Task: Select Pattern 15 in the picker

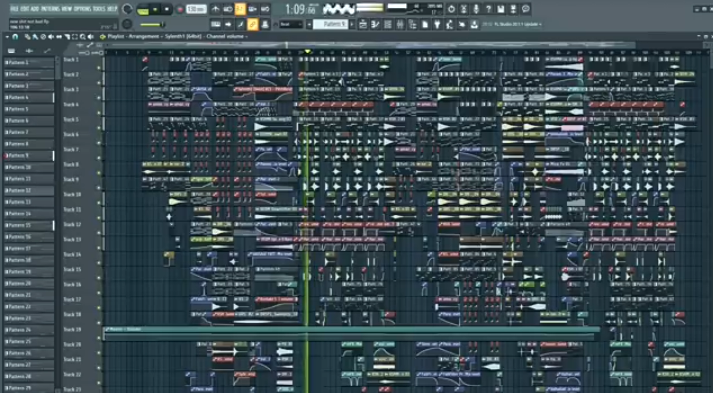Action: coord(29,225)
